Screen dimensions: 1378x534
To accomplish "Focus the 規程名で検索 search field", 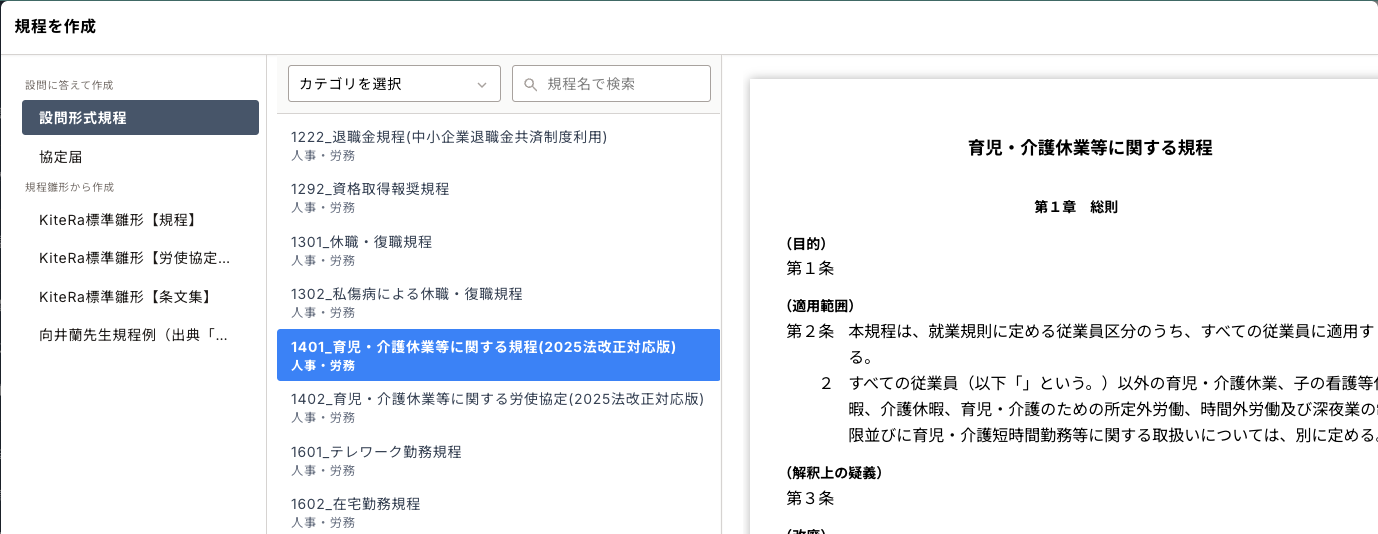I will [622, 84].
